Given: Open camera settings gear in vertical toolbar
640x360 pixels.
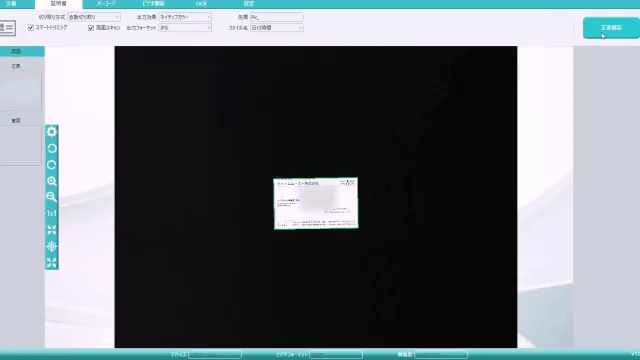Looking at the screenshot, I should tap(51, 131).
